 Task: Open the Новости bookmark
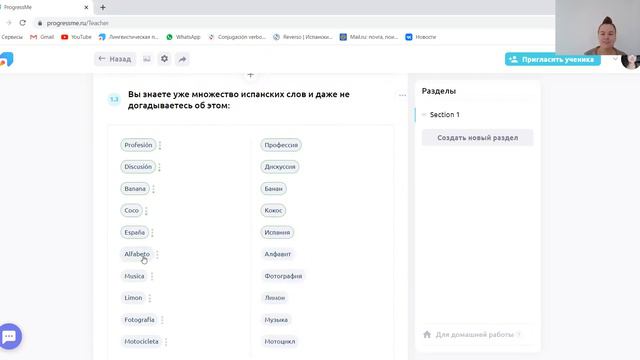[421, 37]
